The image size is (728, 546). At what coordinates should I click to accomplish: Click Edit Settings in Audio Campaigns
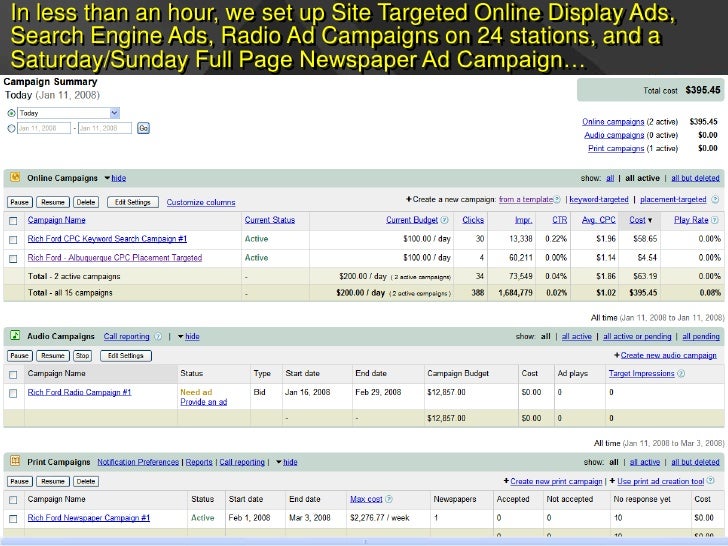(x=126, y=356)
